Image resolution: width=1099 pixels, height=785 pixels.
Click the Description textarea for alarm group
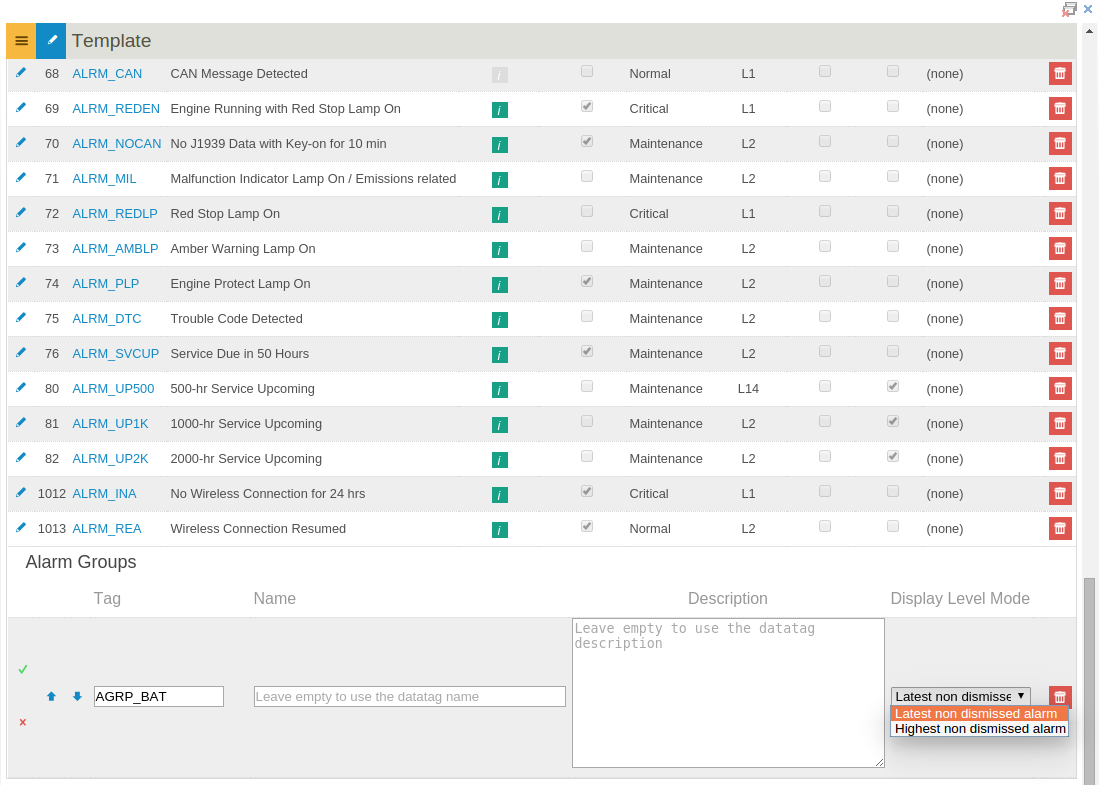click(x=728, y=692)
